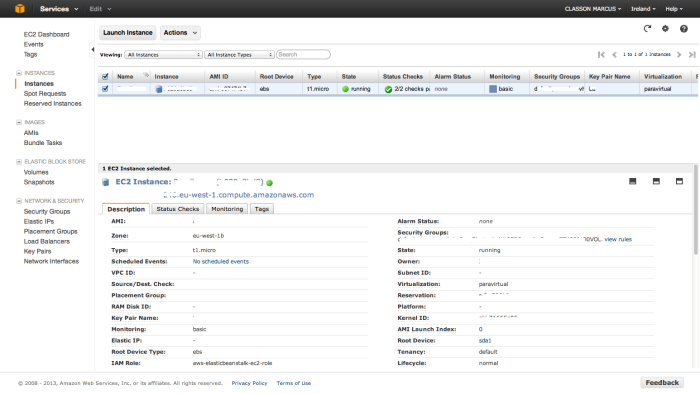700x394 pixels.
Task: Maximize the details pane layout icon
Action: point(679,181)
